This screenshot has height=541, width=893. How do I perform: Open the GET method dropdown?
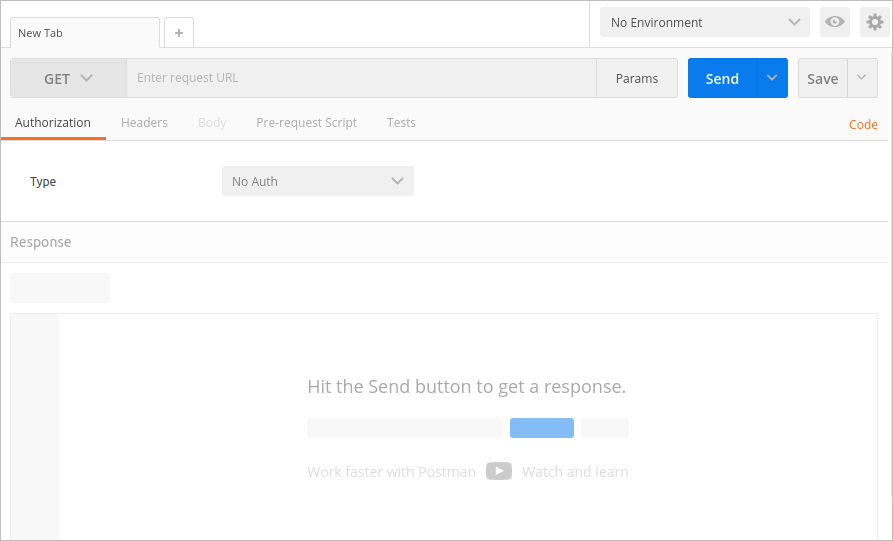(x=68, y=78)
